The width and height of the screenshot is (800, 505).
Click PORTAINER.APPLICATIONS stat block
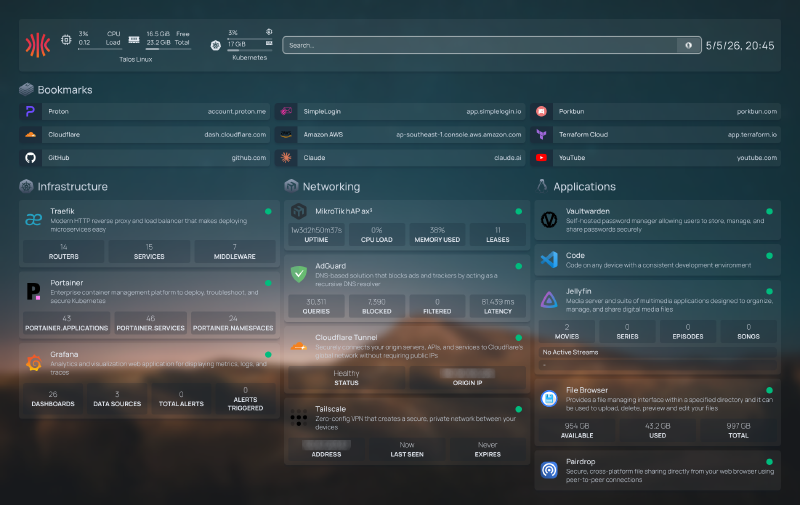click(66, 323)
